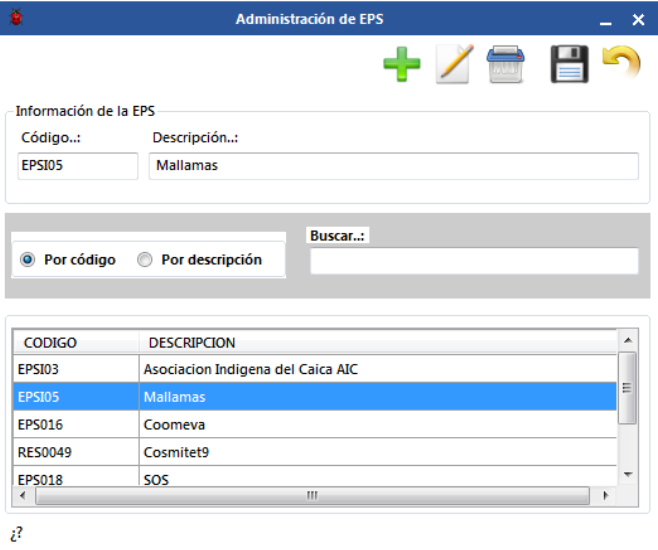Click the vertical scrollbar up arrow

(x=628, y=341)
